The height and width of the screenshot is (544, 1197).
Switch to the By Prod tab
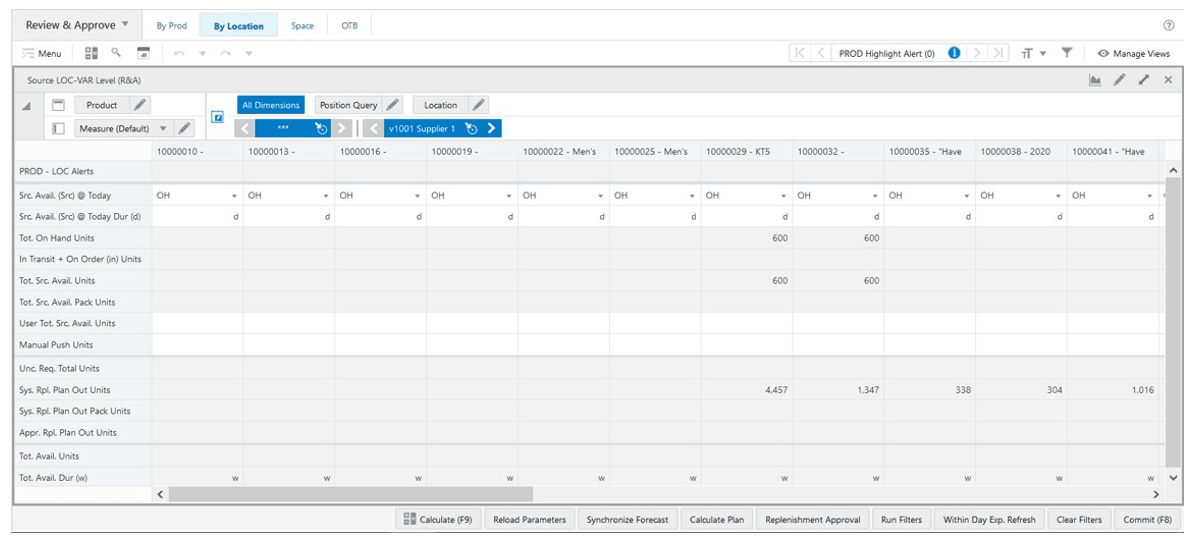[x=172, y=25]
